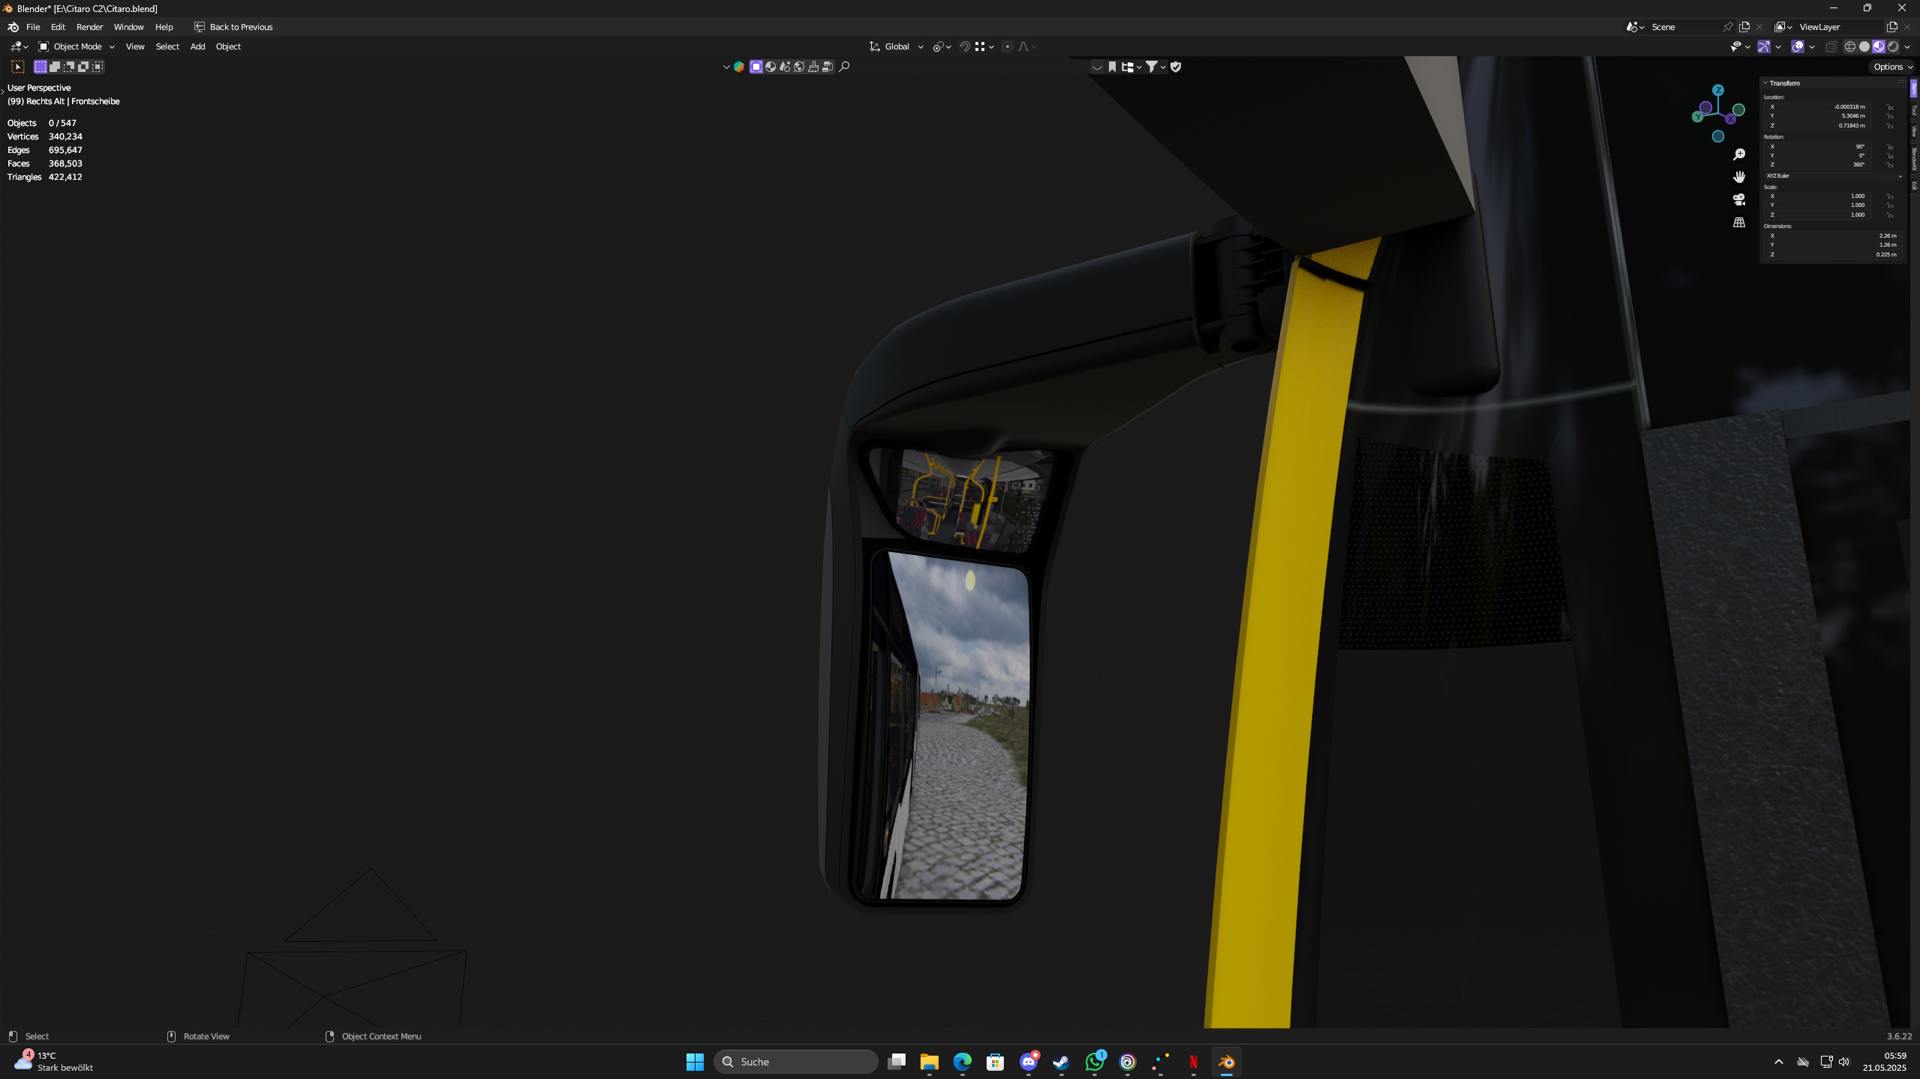Expand the Options dropdown
This screenshot has width=1920, height=1079.
pos(1892,67)
